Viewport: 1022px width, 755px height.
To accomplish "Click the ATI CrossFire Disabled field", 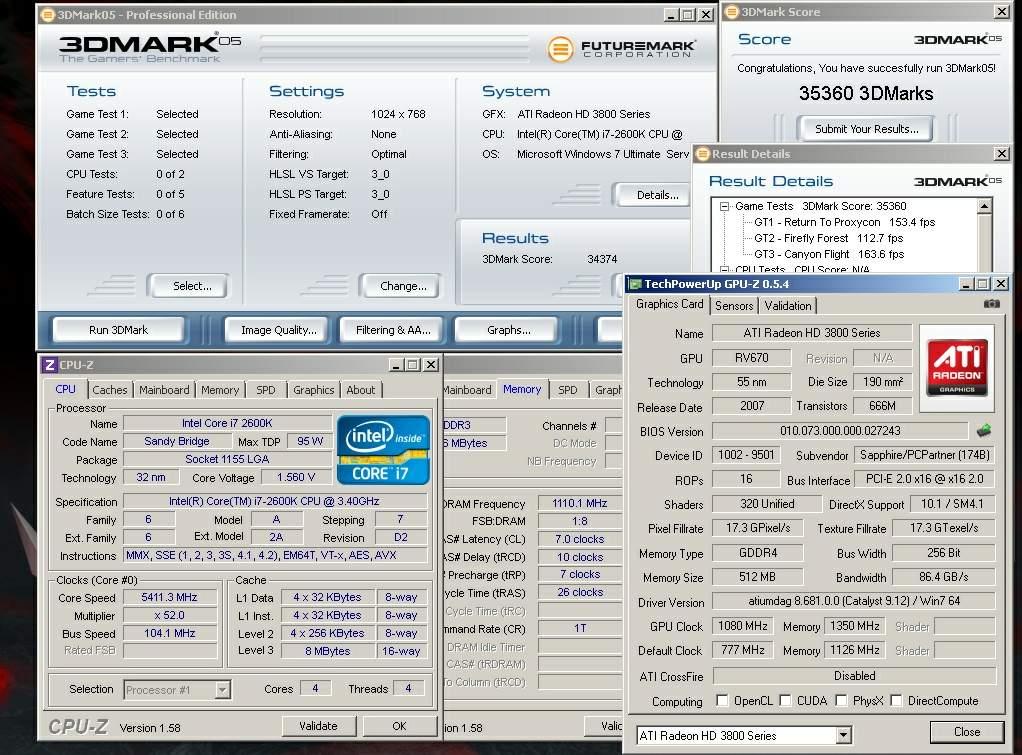I will pos(854,676).
